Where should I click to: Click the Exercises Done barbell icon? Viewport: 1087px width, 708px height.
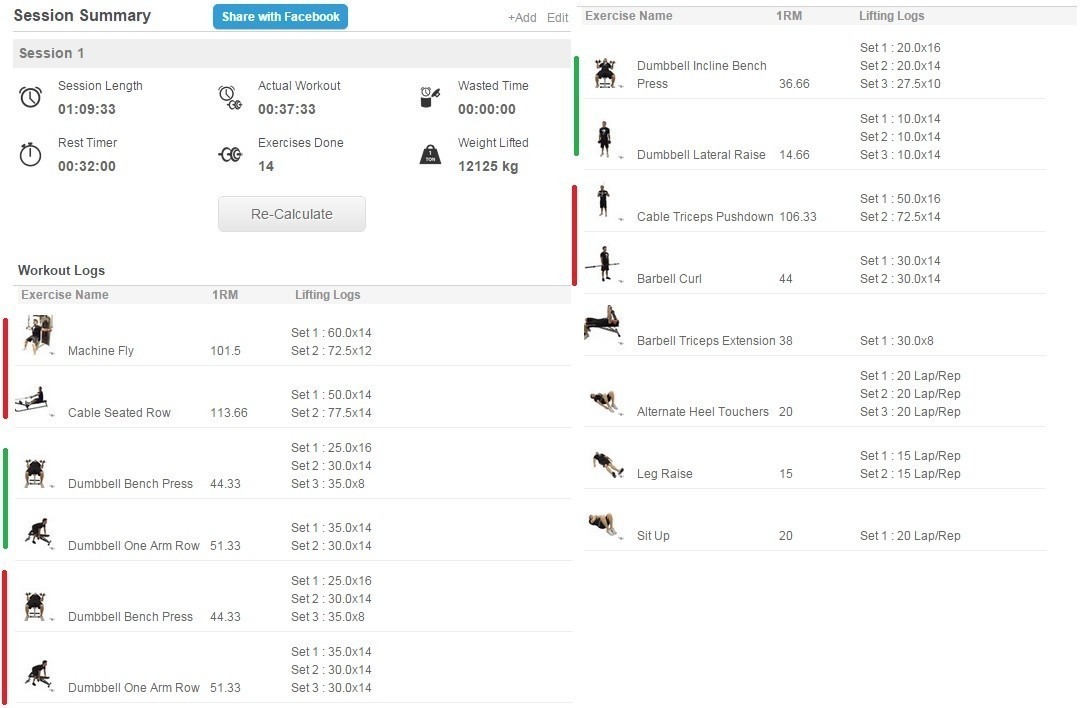click(230, 155)
